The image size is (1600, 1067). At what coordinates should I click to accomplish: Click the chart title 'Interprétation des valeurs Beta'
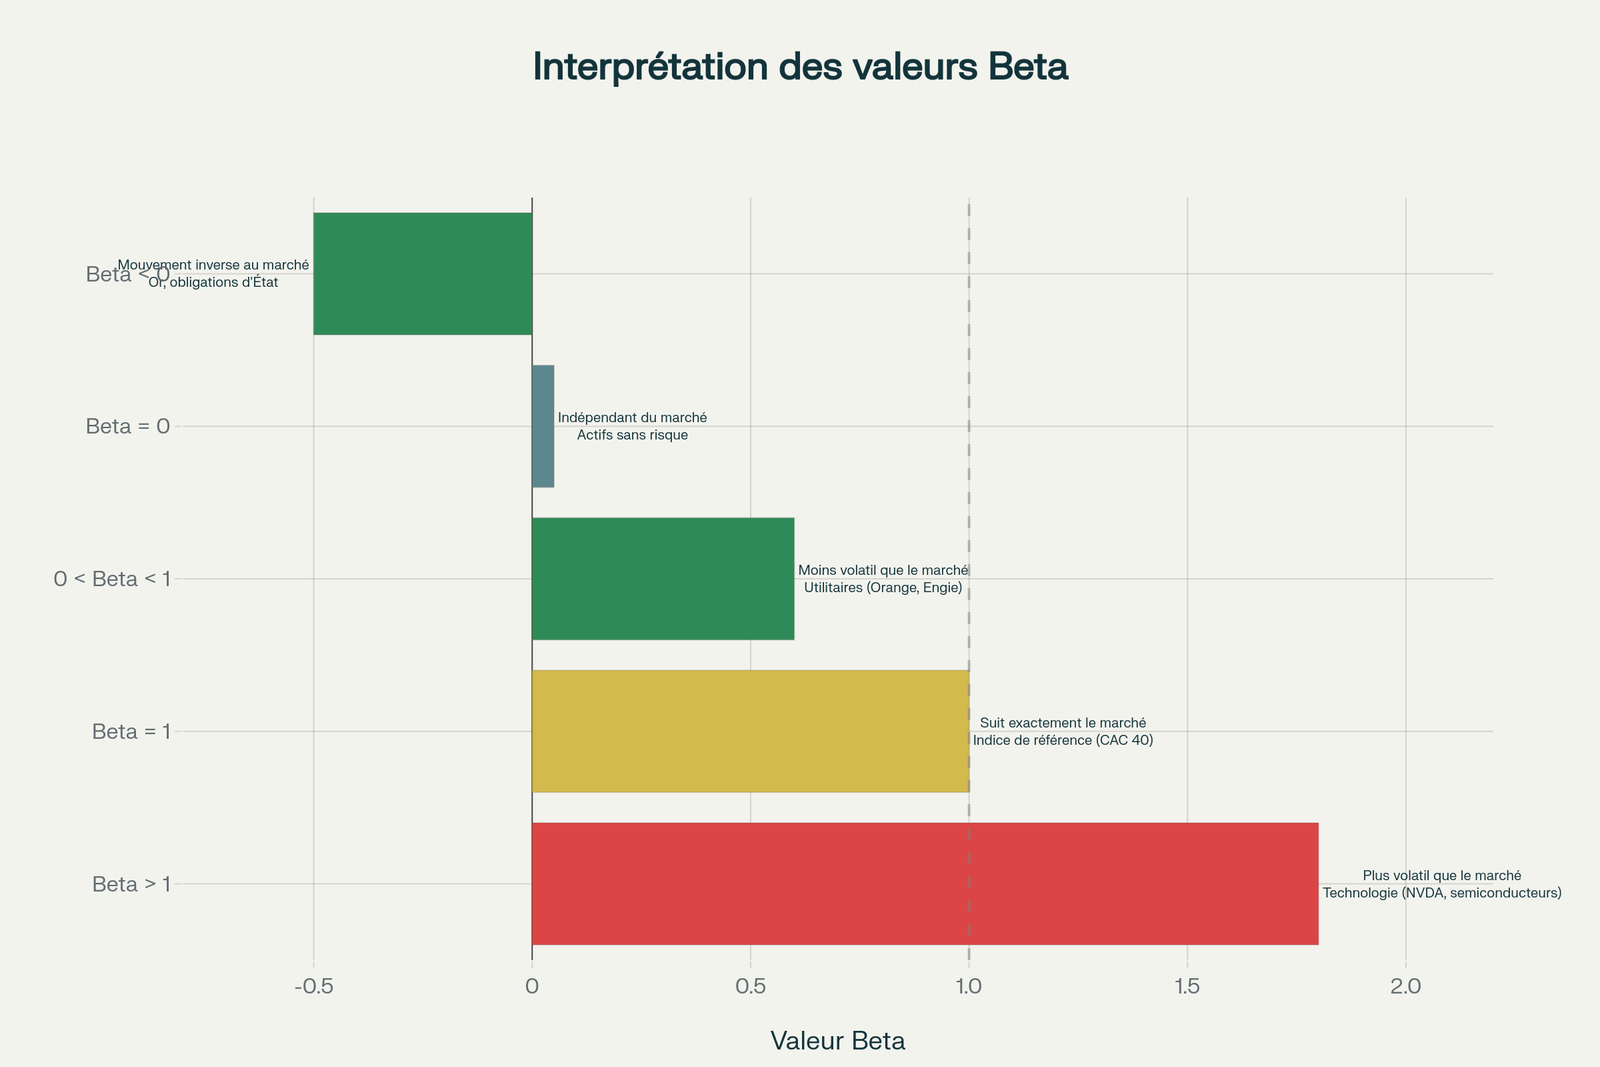[800, 66]
